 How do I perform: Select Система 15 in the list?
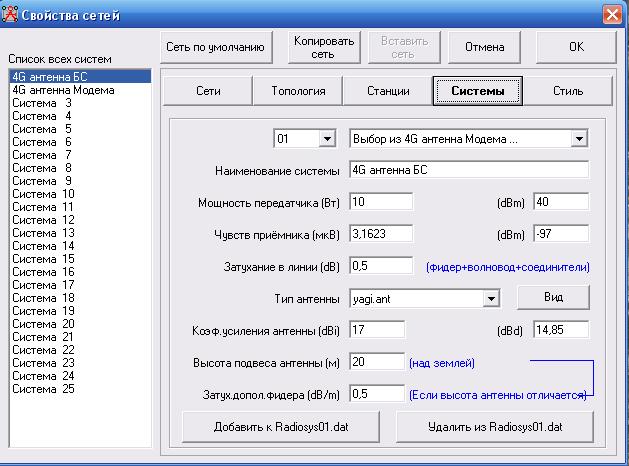pyautogui.click(x=80, y=259)
